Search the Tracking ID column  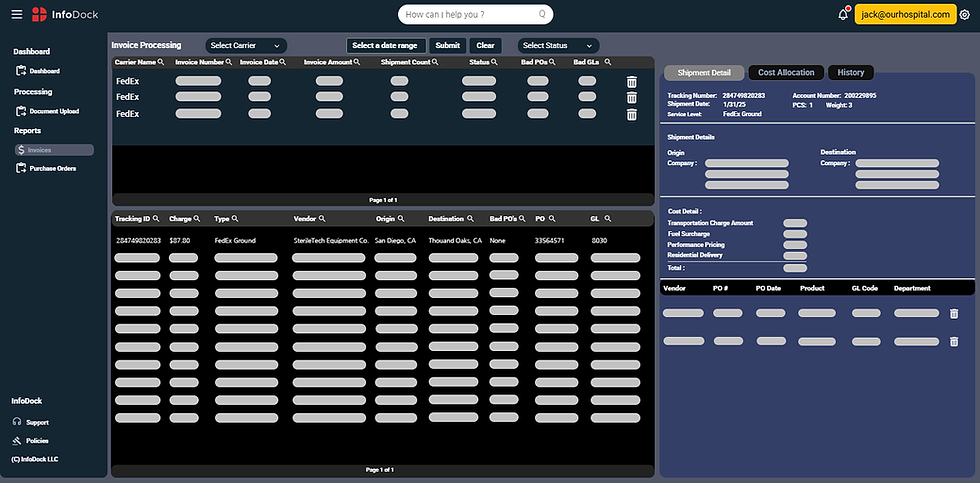click(156, 219)
